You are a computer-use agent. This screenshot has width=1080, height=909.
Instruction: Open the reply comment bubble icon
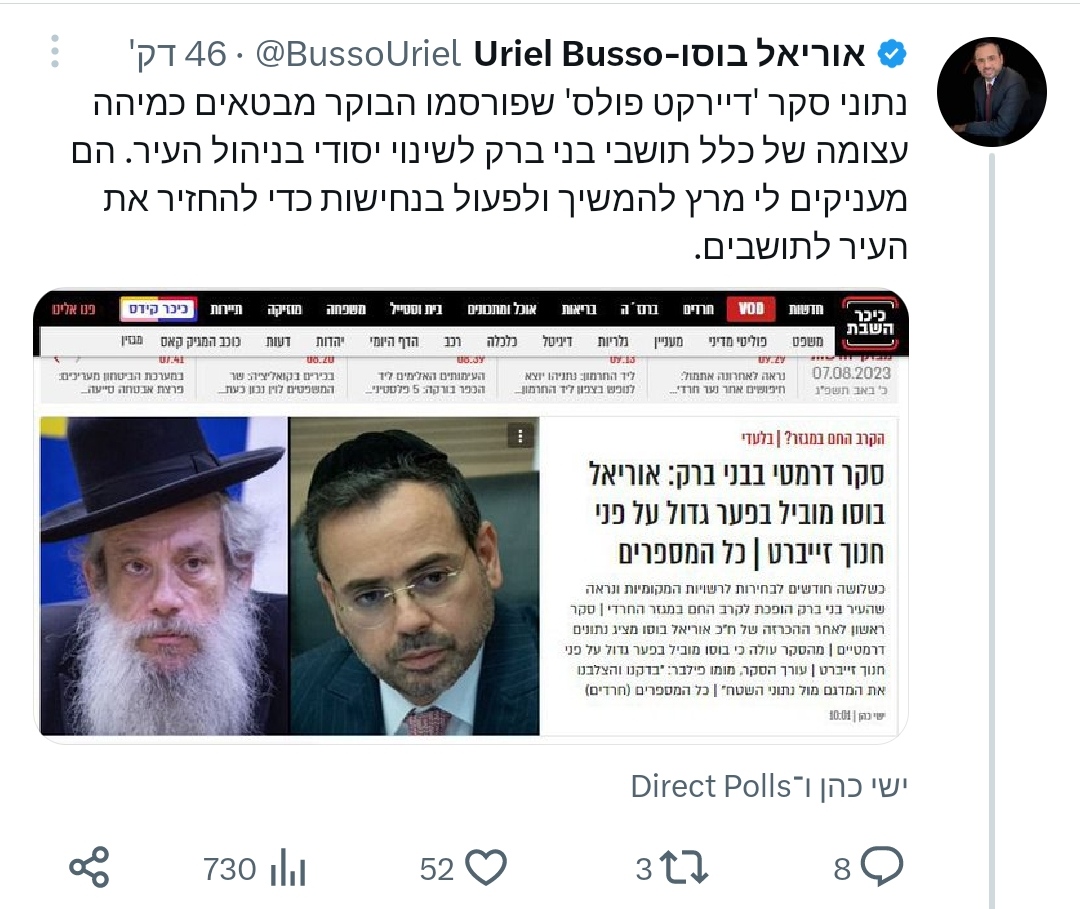pyautogui.click(x=882, y=867)
